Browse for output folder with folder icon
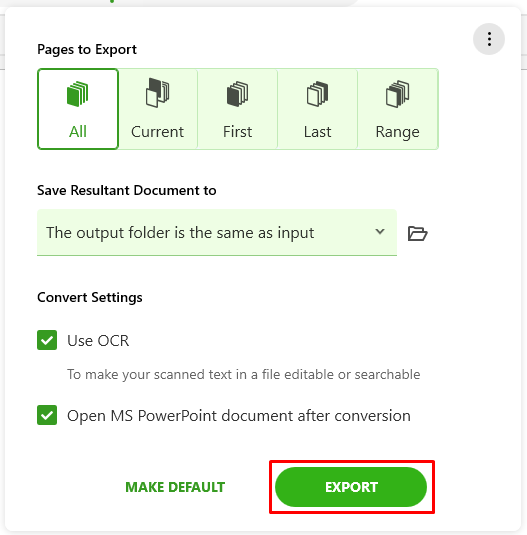The image size is (527, 535). tap(418, 233)
